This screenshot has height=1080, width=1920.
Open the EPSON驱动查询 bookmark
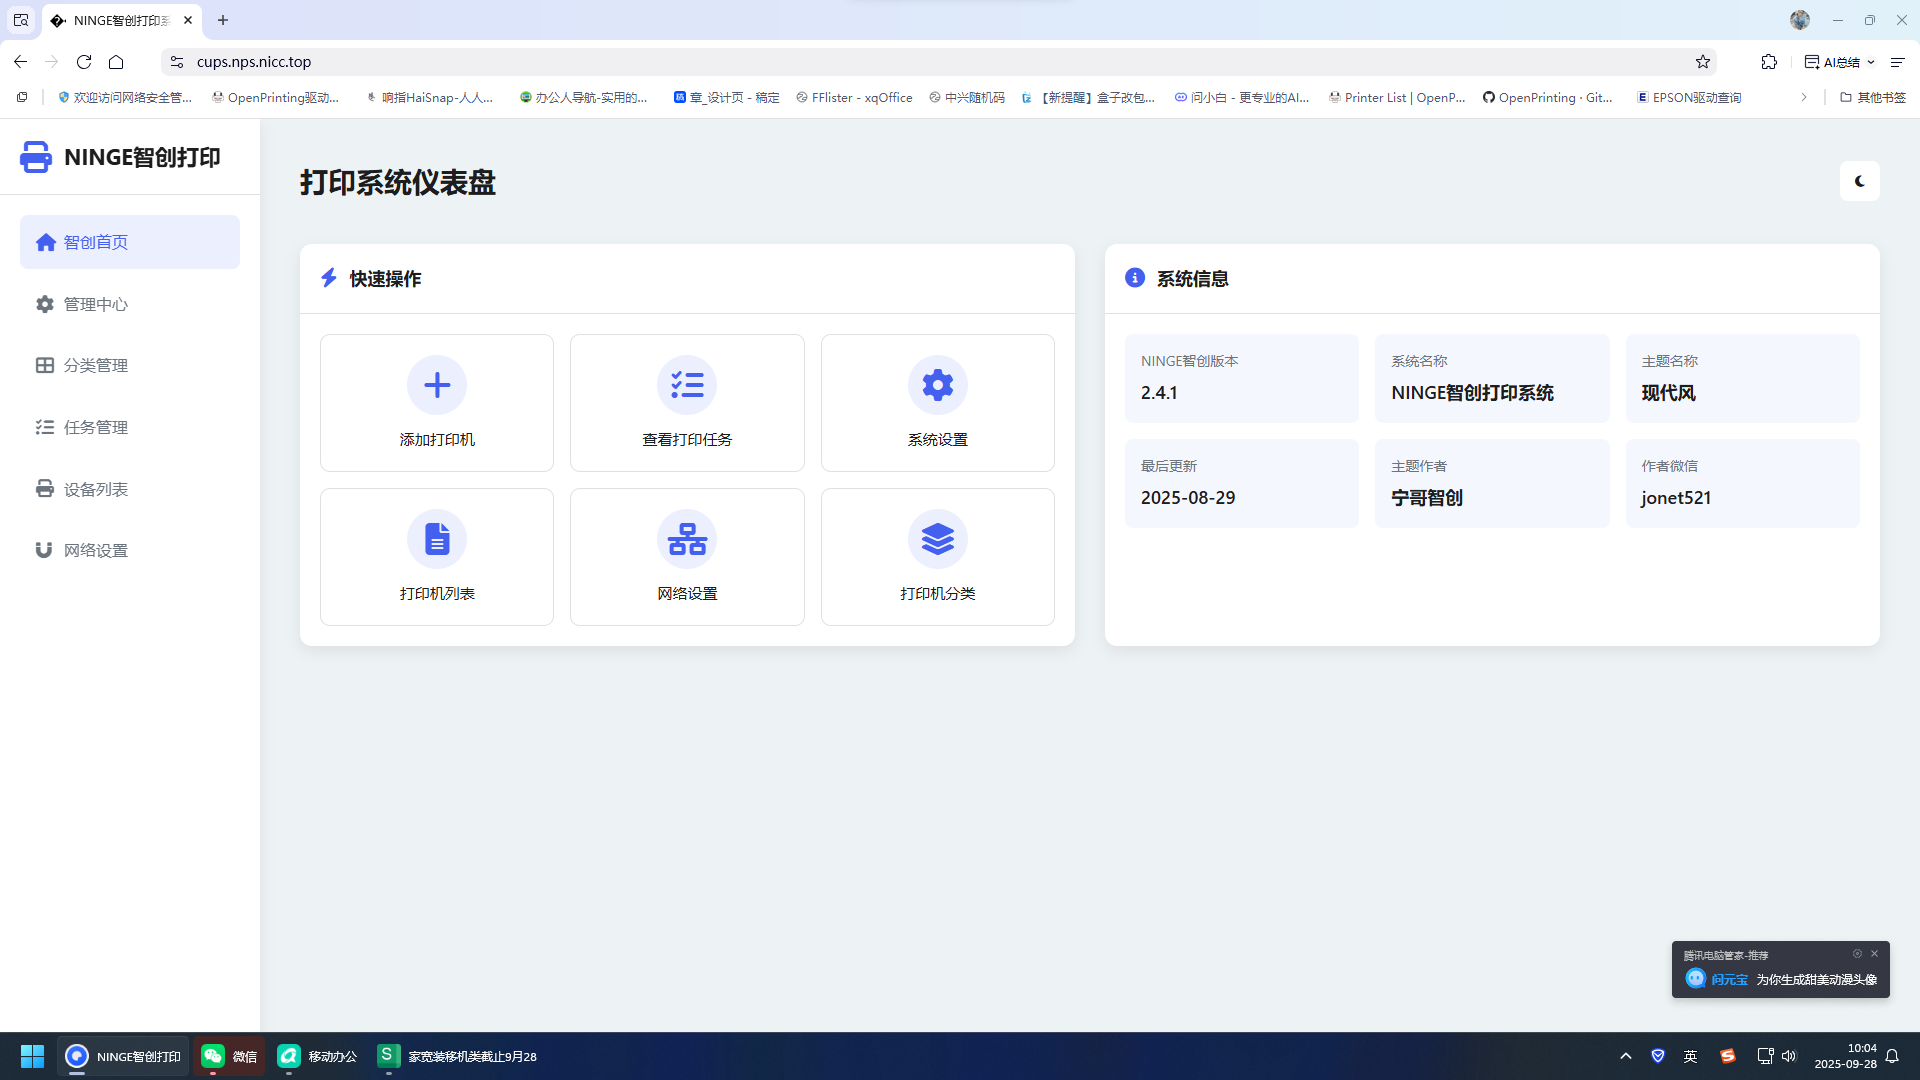click(x=1689, y=97)
